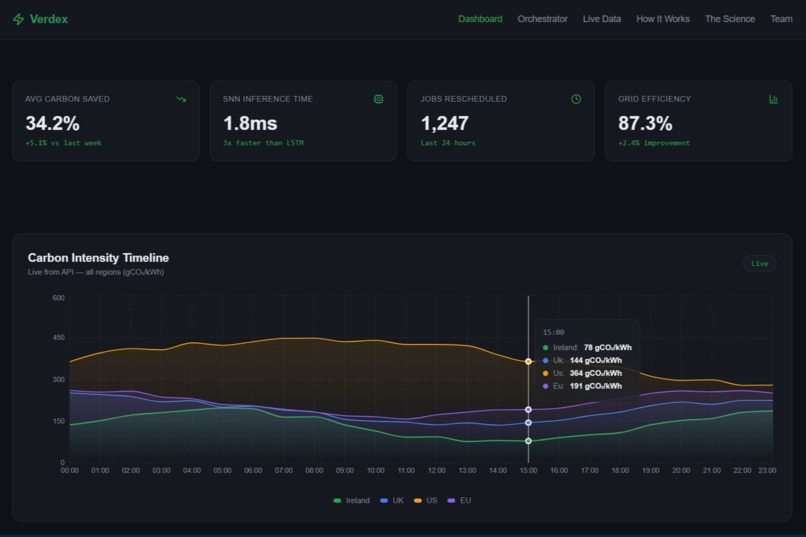This screenshot has height=537, width=806.
Task: Toggle the UK series in chart legend
Action: 392,501
